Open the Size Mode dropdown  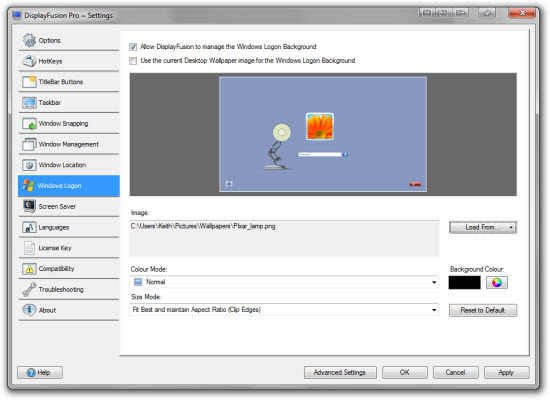pos(284,310)
